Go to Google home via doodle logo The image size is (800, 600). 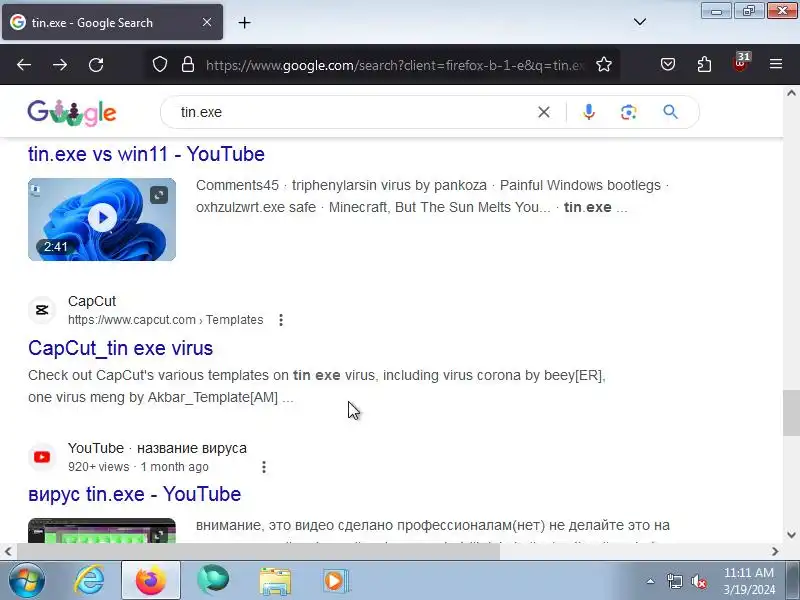click(x=72, y=112)
